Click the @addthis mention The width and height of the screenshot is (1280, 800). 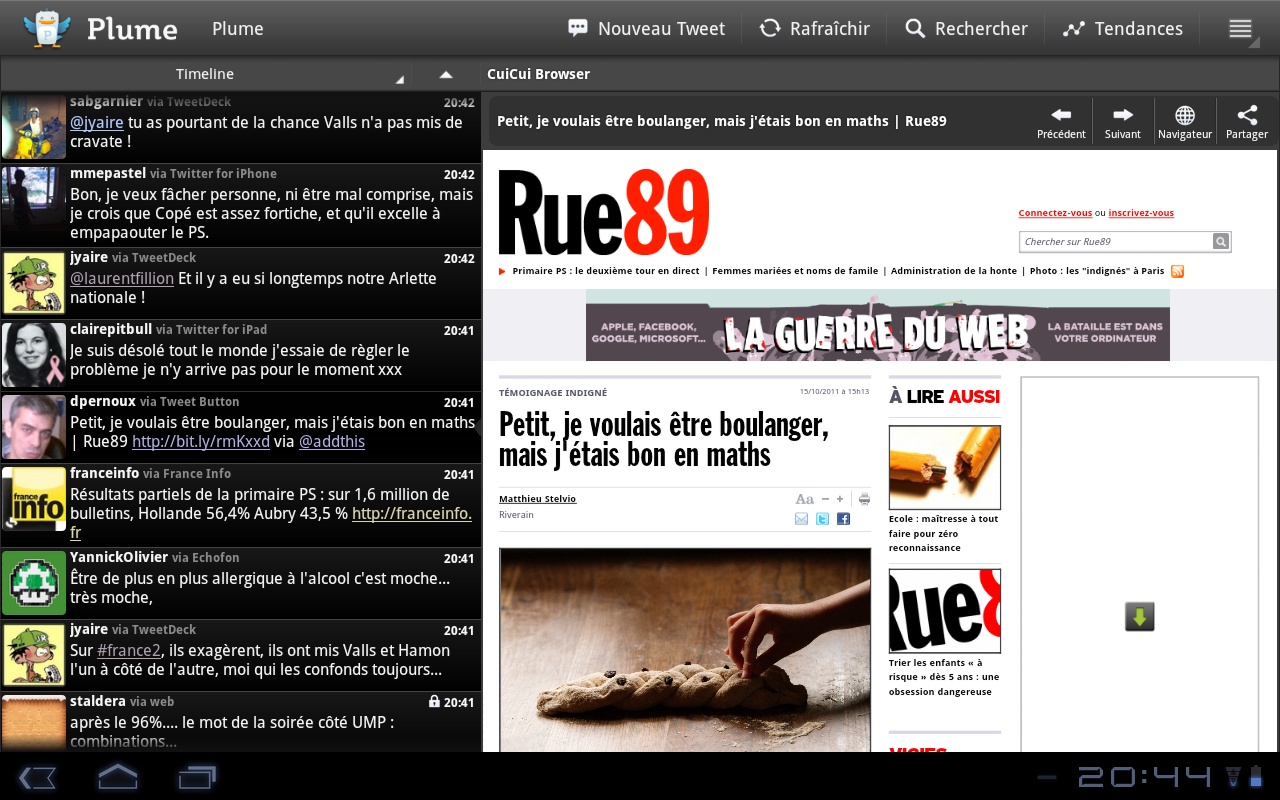click(332, 441)
